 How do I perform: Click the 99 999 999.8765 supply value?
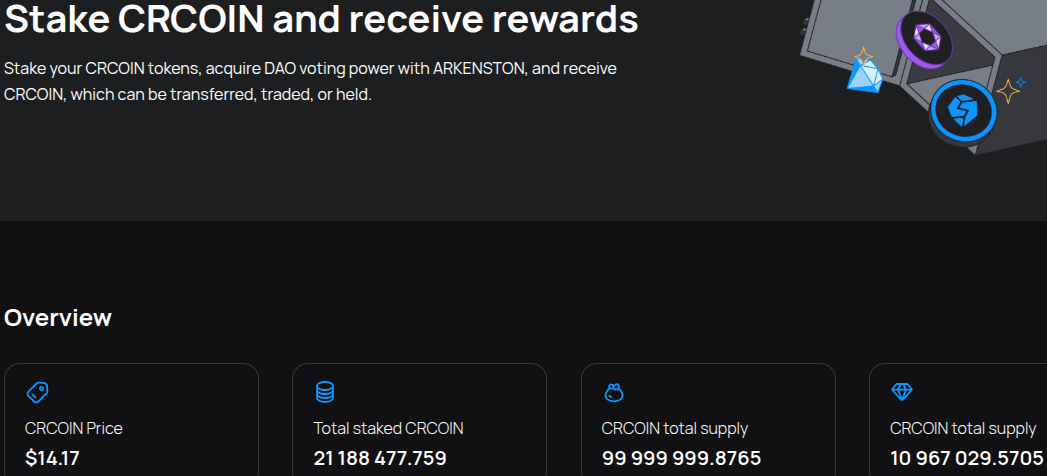coord(681,459)
